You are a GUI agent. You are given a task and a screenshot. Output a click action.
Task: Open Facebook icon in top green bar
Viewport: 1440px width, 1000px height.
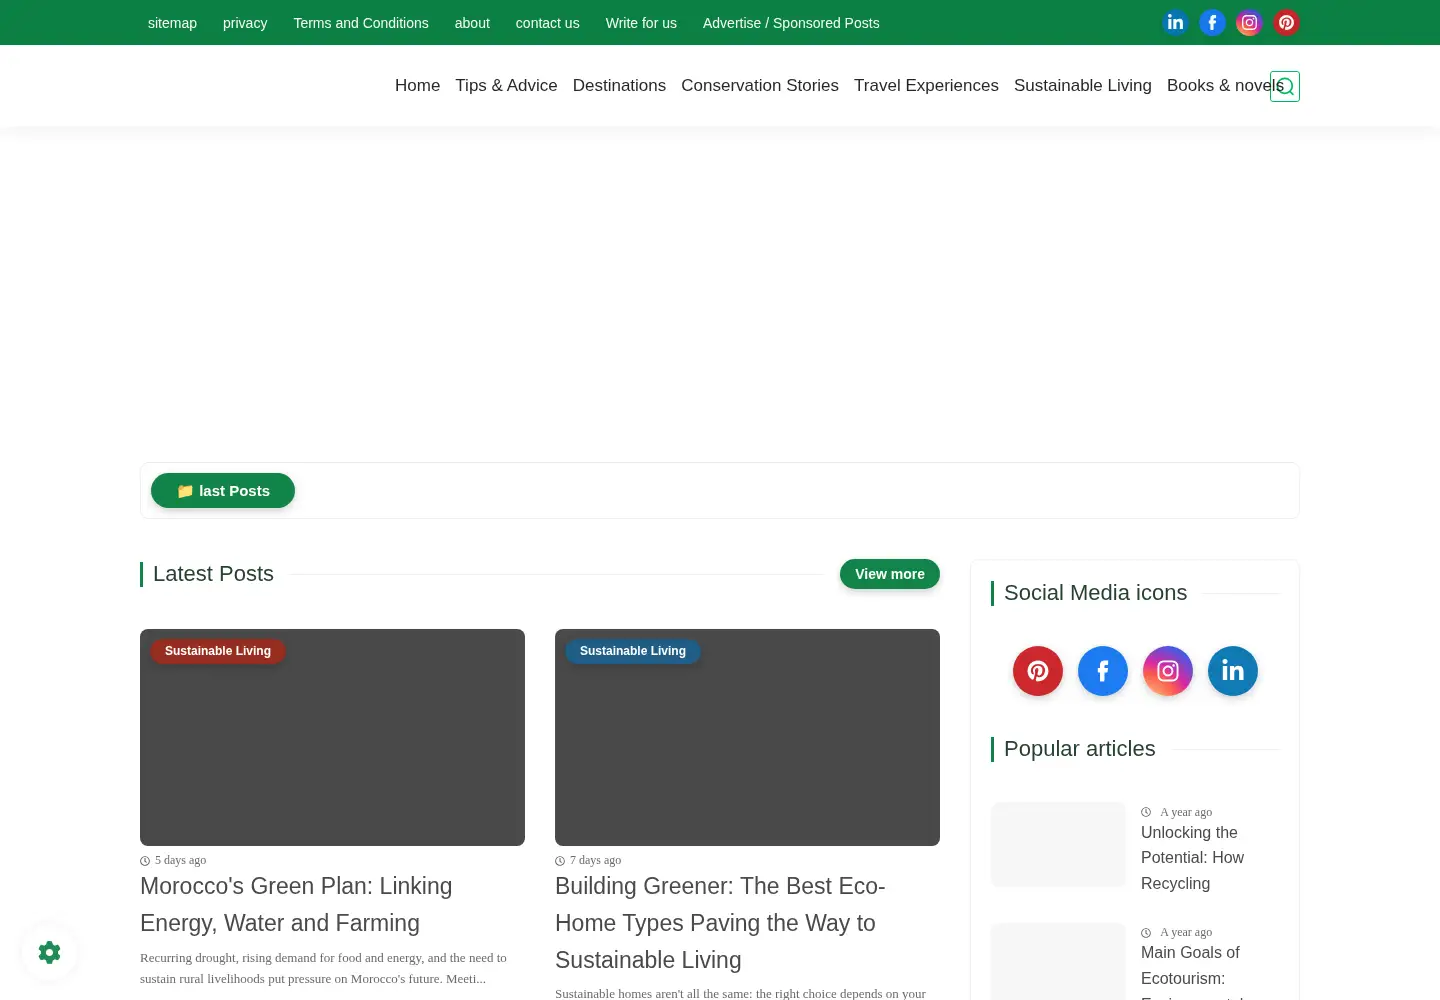[1212, 22]
